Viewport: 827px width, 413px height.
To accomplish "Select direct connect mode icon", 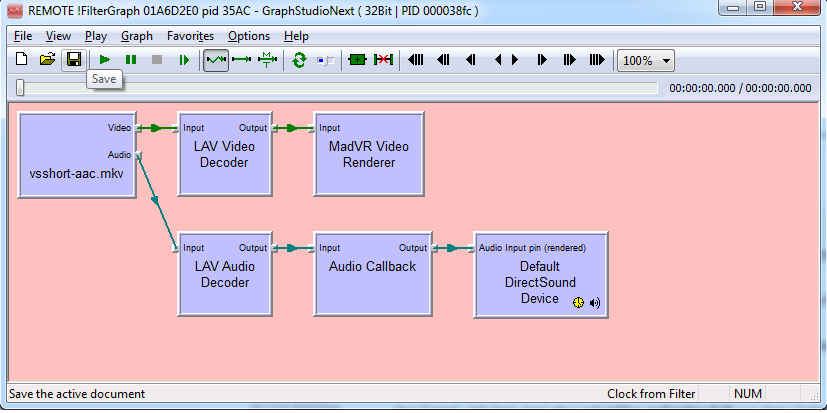I will click(x=242, y=60).
